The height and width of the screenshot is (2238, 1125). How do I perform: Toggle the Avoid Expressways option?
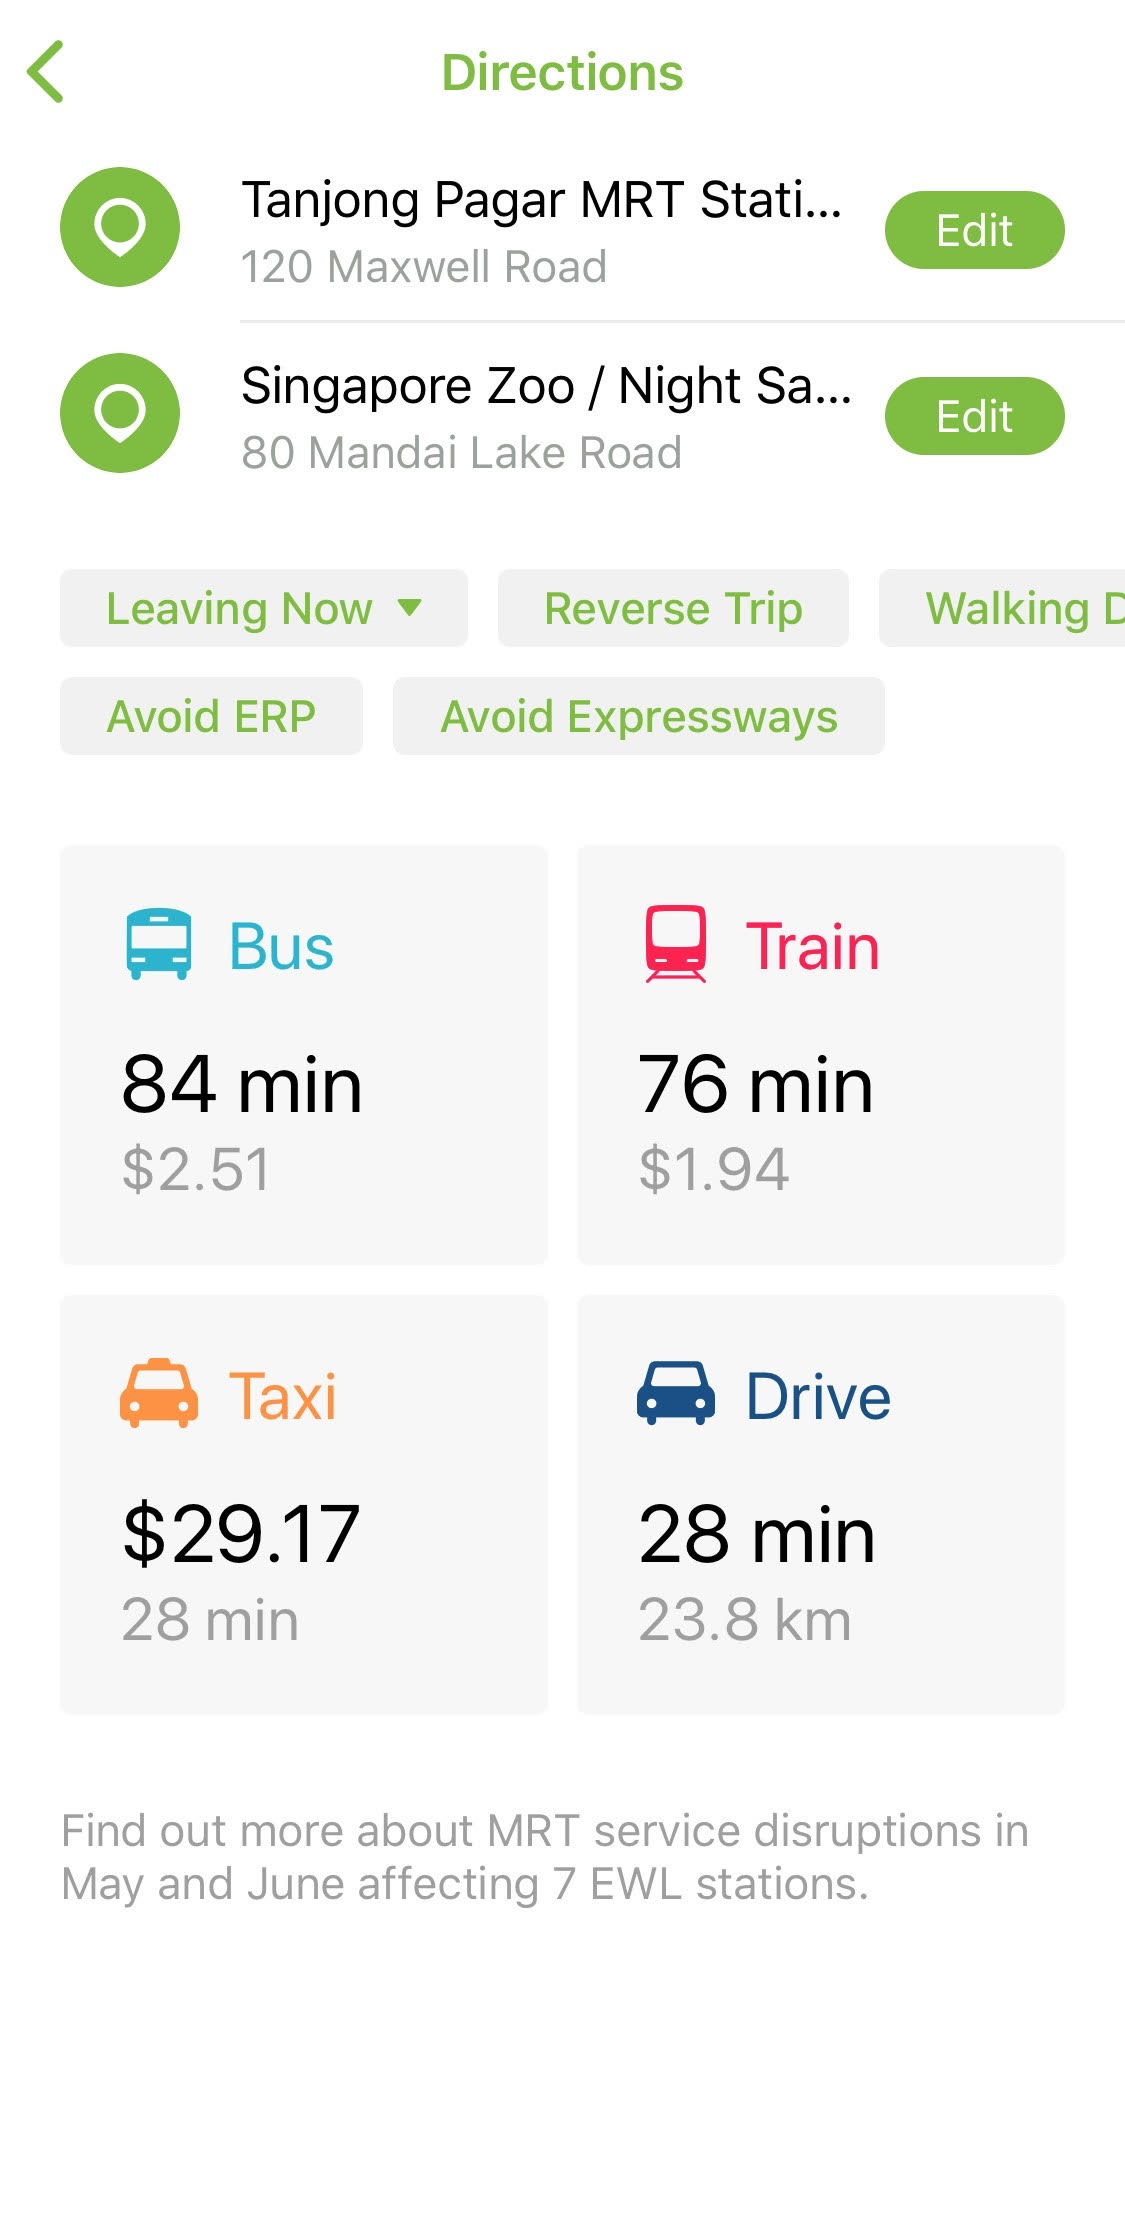click(x=638, y=716)
